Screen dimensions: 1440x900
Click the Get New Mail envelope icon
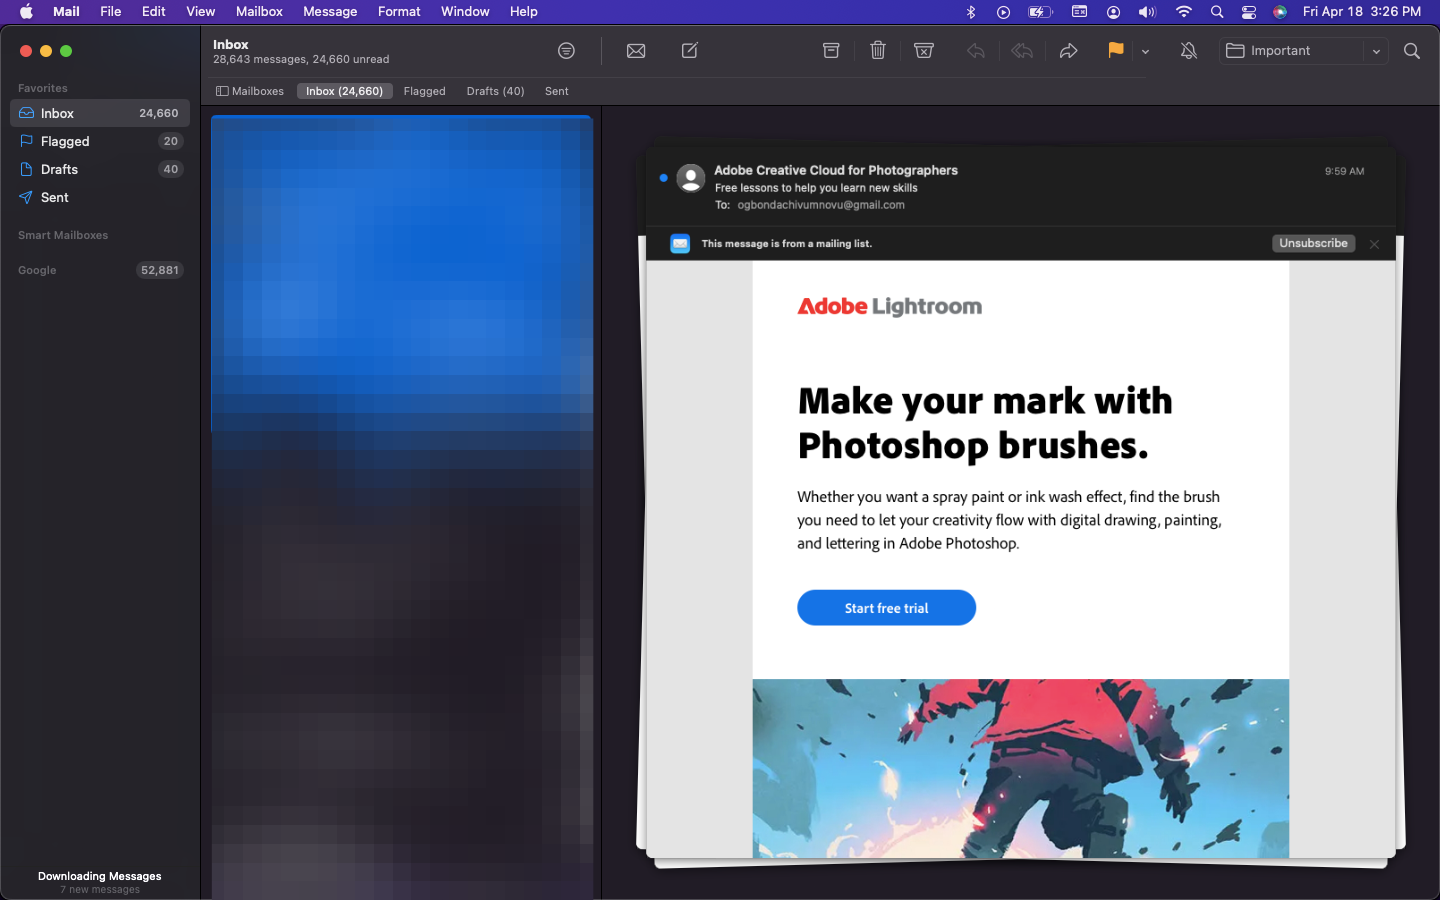click(x=636, y=51)
